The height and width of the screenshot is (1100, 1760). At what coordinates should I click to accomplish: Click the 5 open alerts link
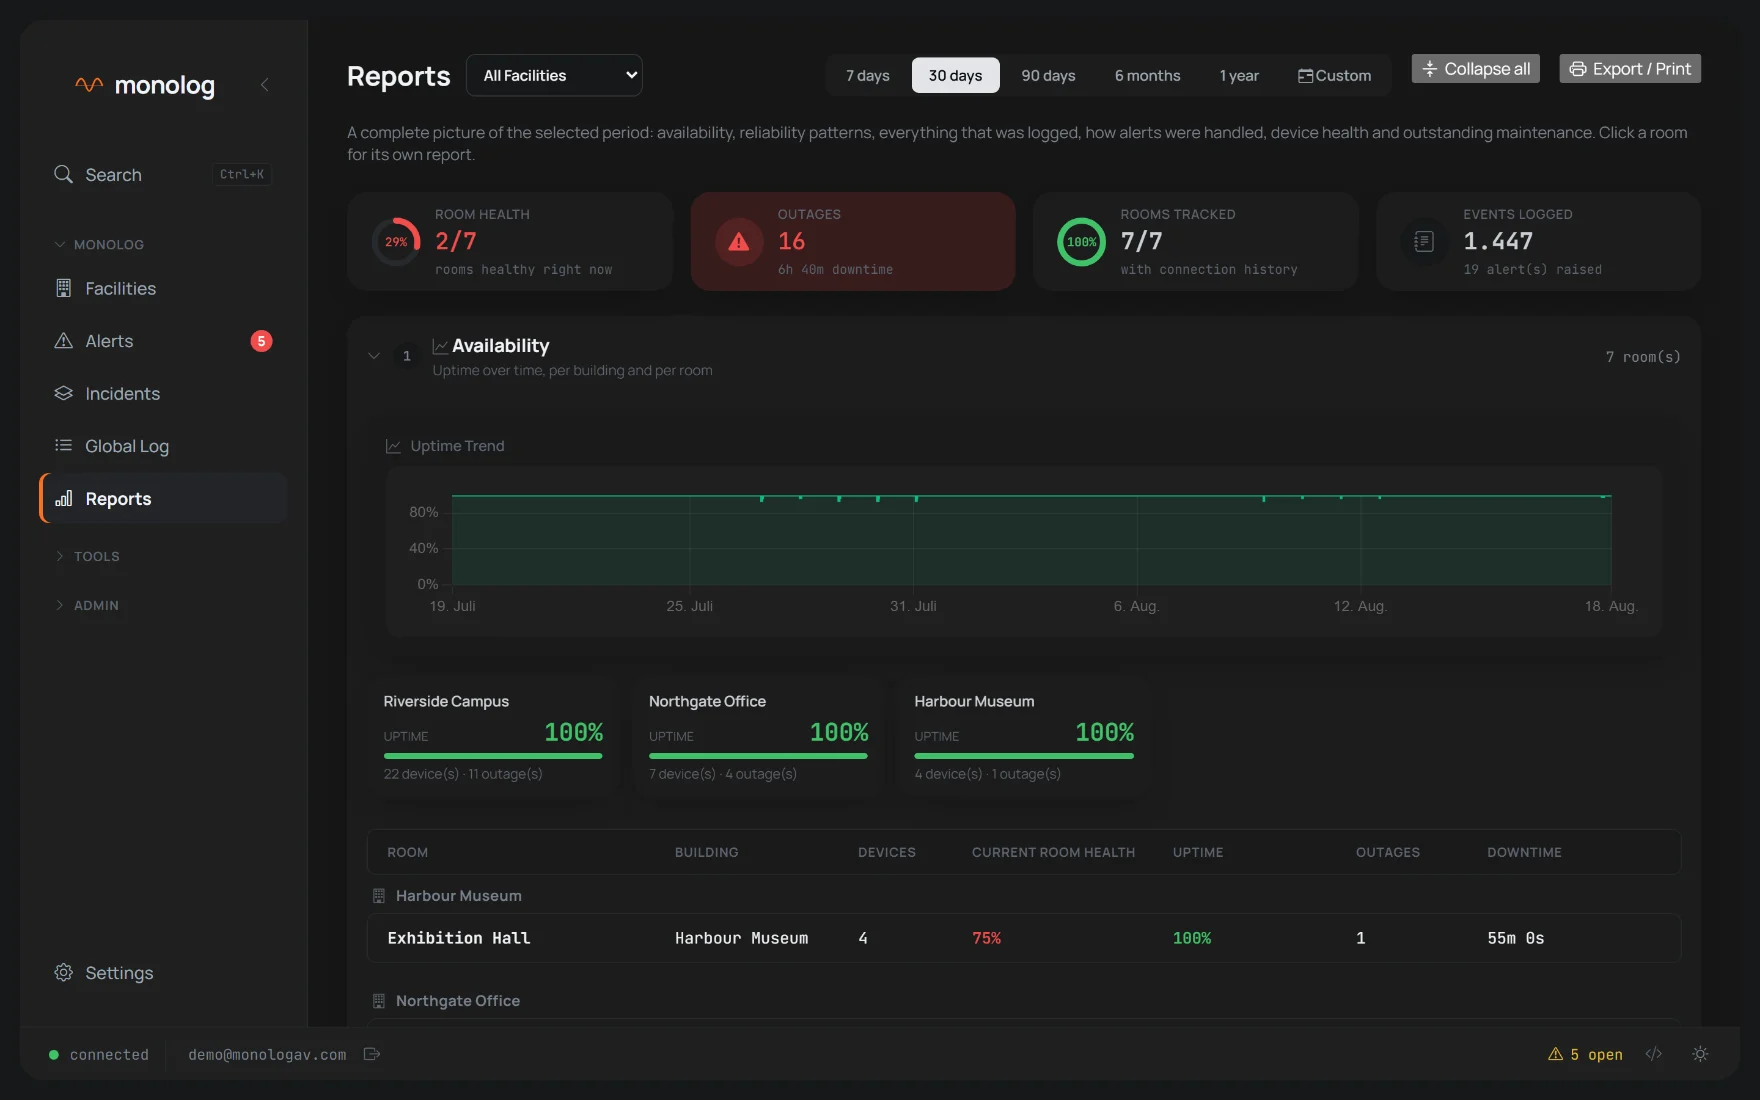[1585, 1054]
